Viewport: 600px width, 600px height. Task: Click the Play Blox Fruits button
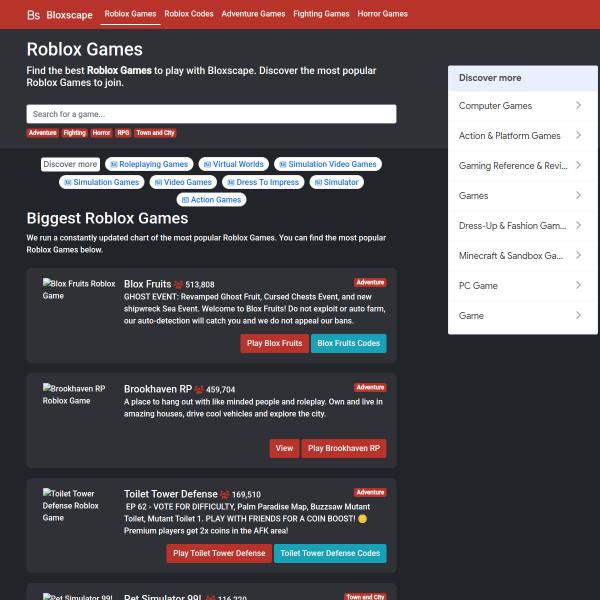274,343
